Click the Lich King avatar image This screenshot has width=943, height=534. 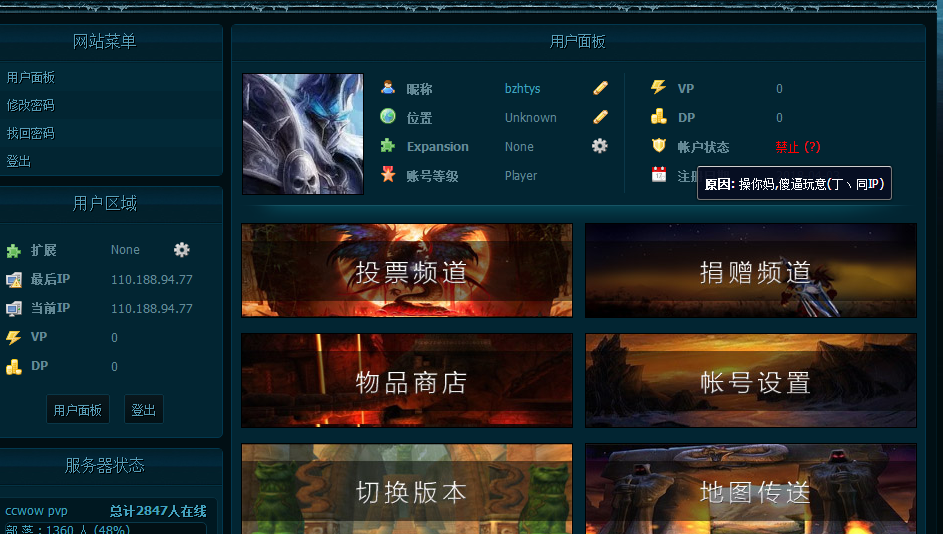point(303,134)
